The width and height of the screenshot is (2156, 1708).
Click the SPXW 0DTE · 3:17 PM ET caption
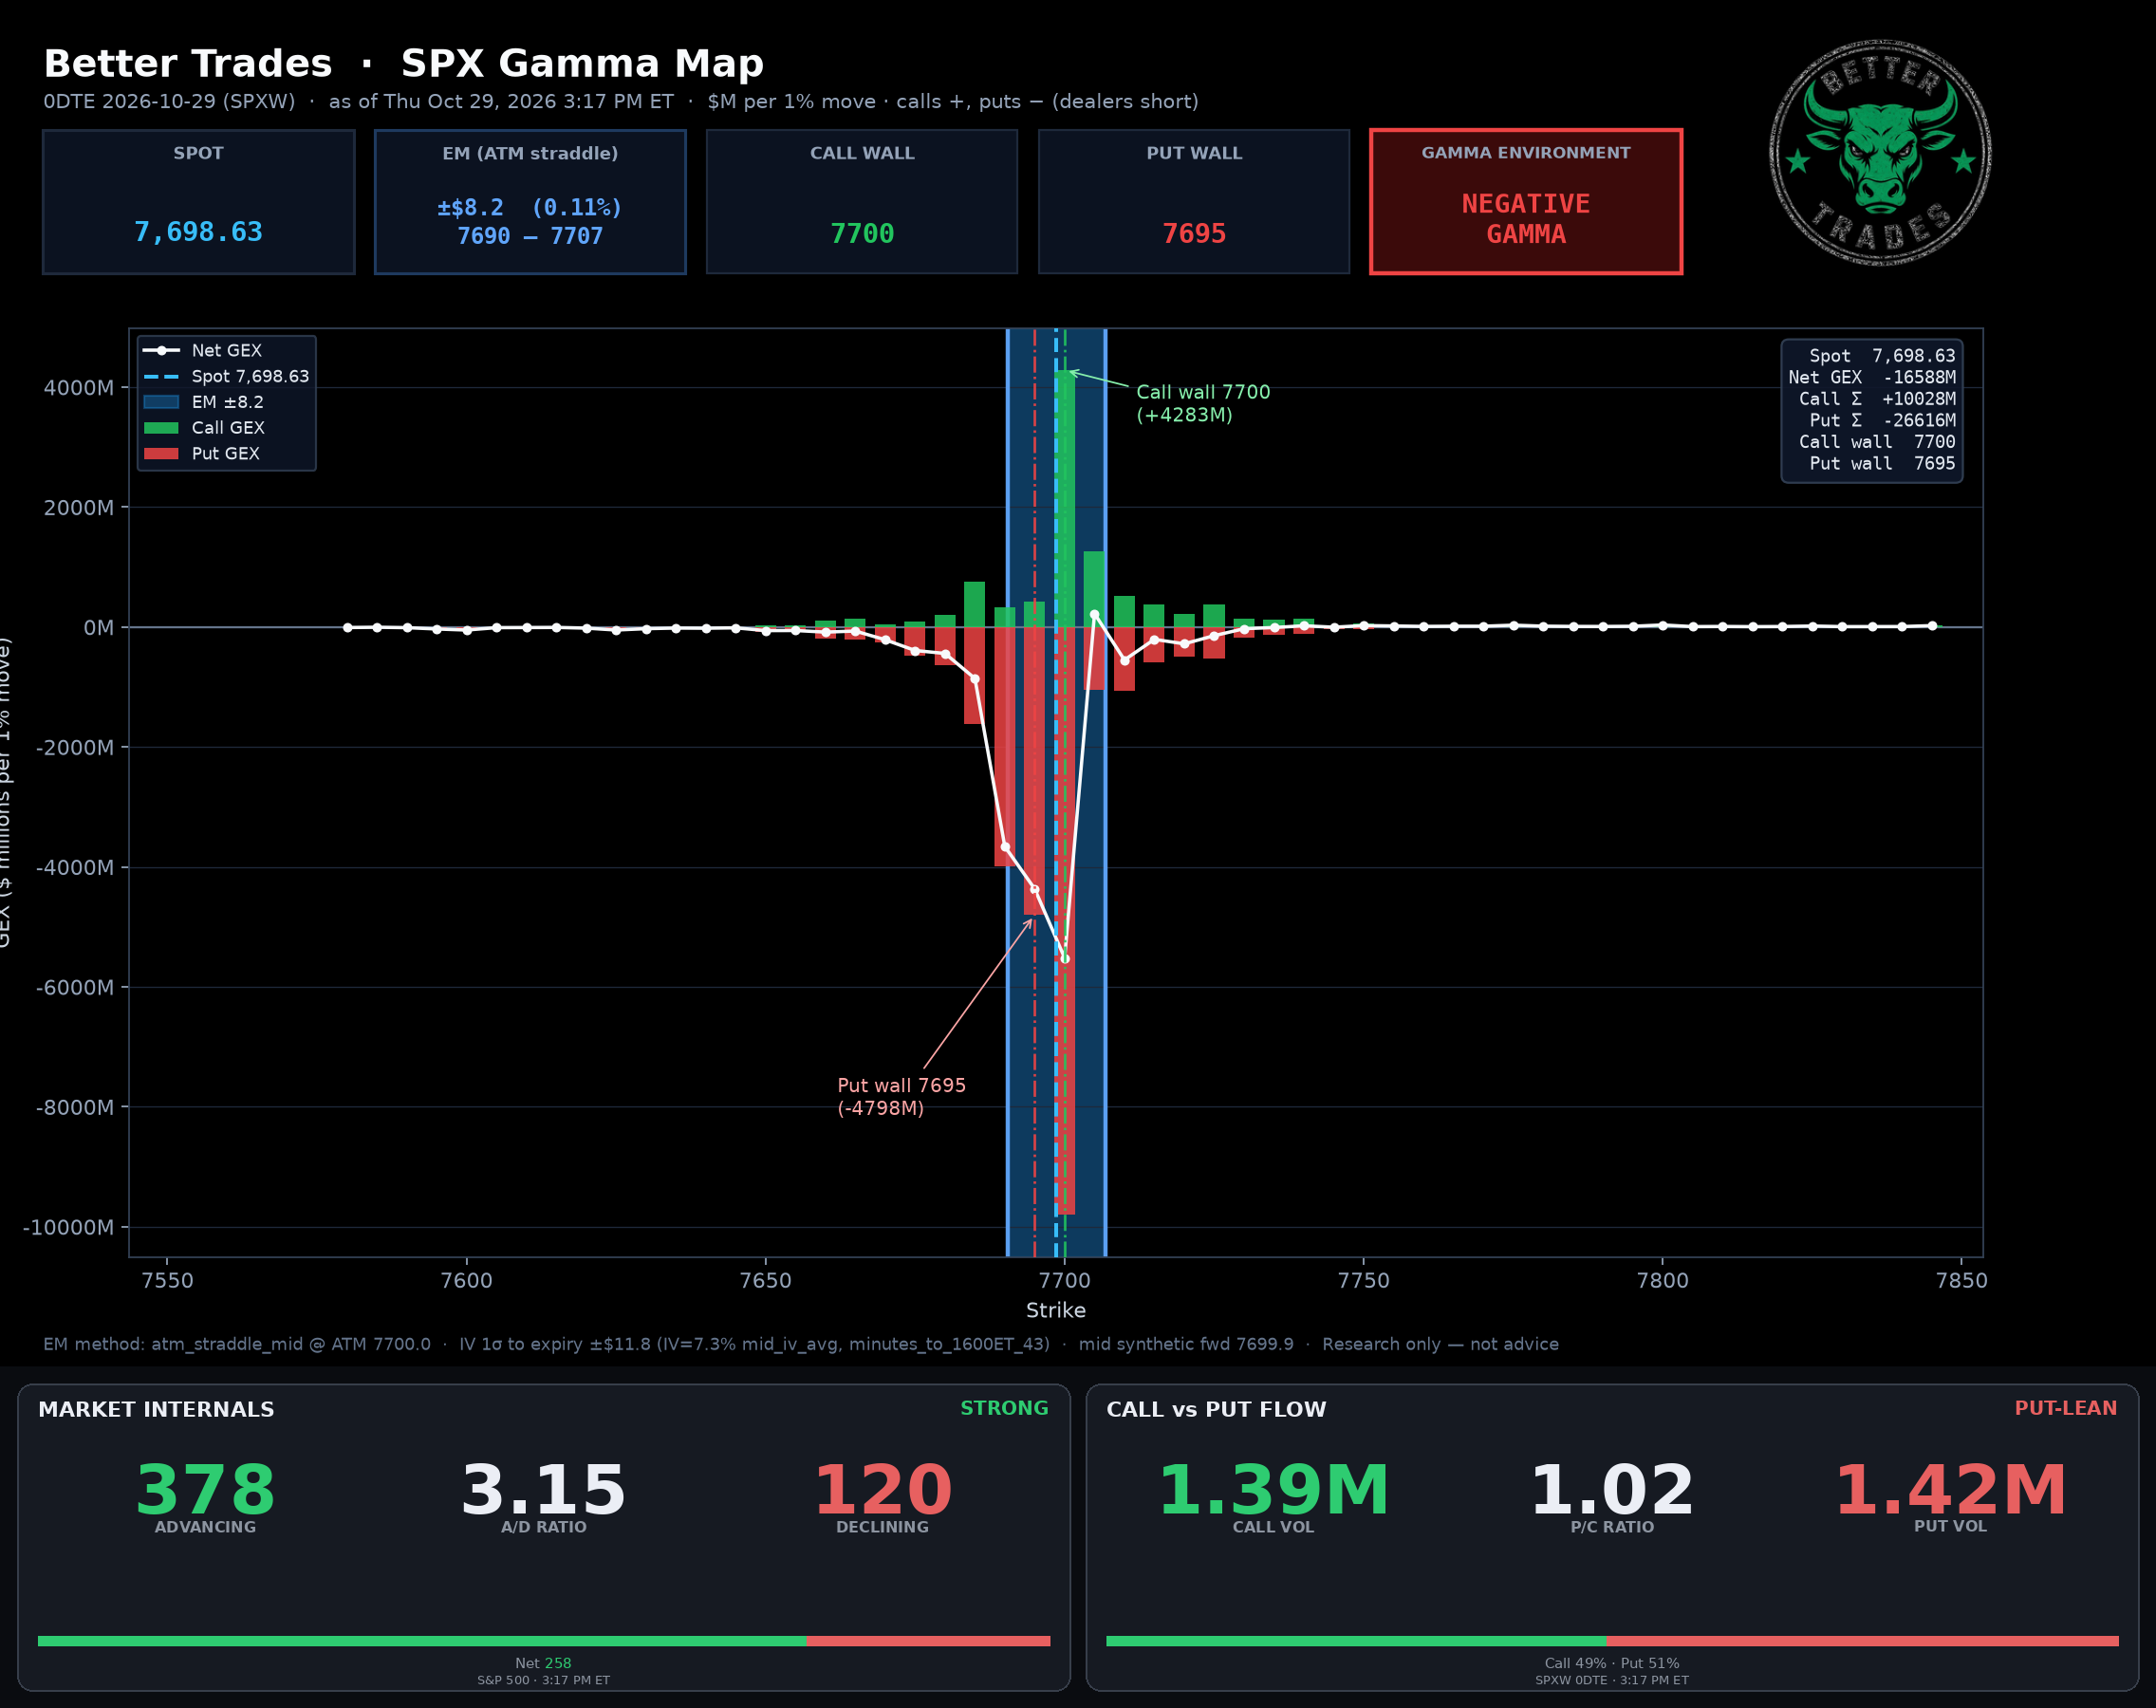point(1612,1680)
